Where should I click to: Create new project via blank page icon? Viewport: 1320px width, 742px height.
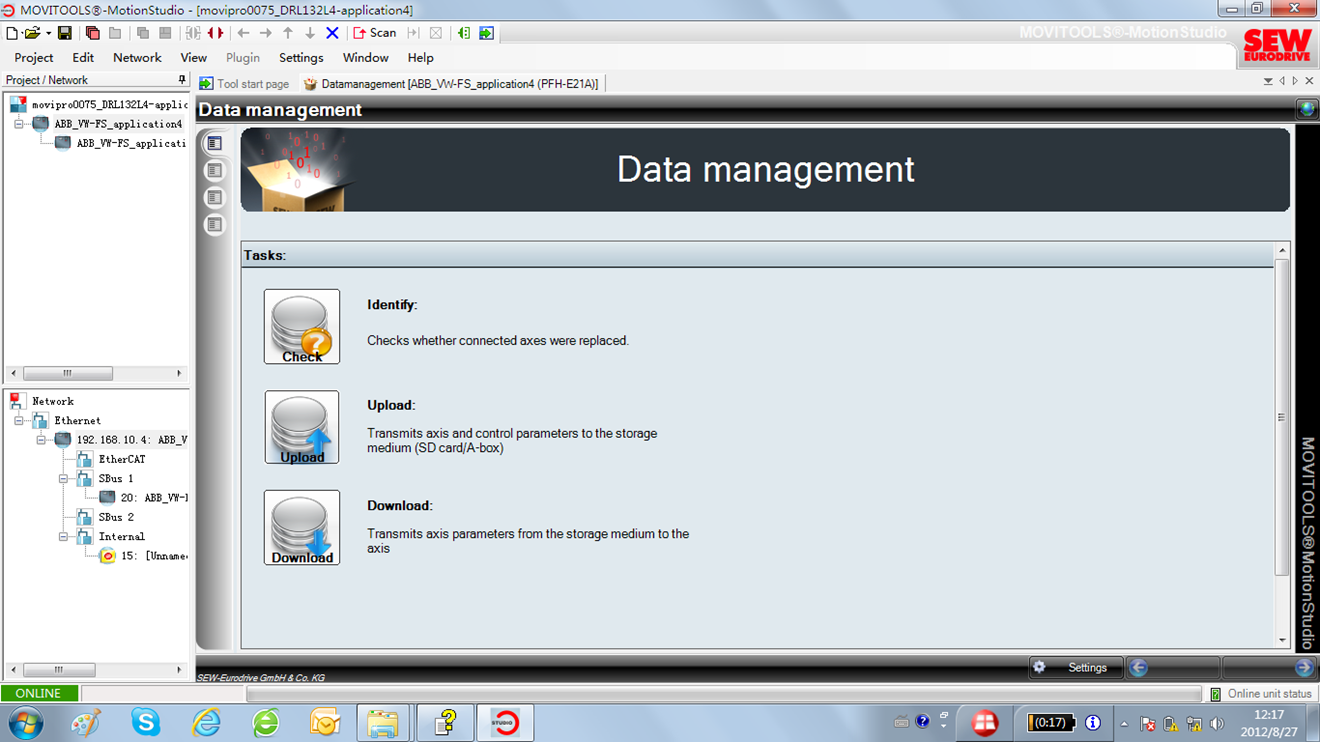tap(12, 33)
